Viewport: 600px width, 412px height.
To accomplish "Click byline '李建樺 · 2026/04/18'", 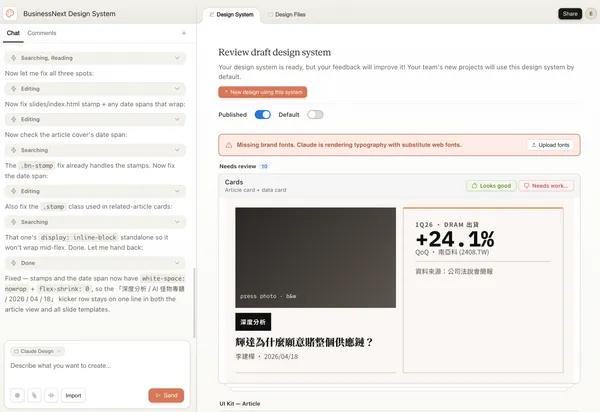I will click(x=267, y=357).
